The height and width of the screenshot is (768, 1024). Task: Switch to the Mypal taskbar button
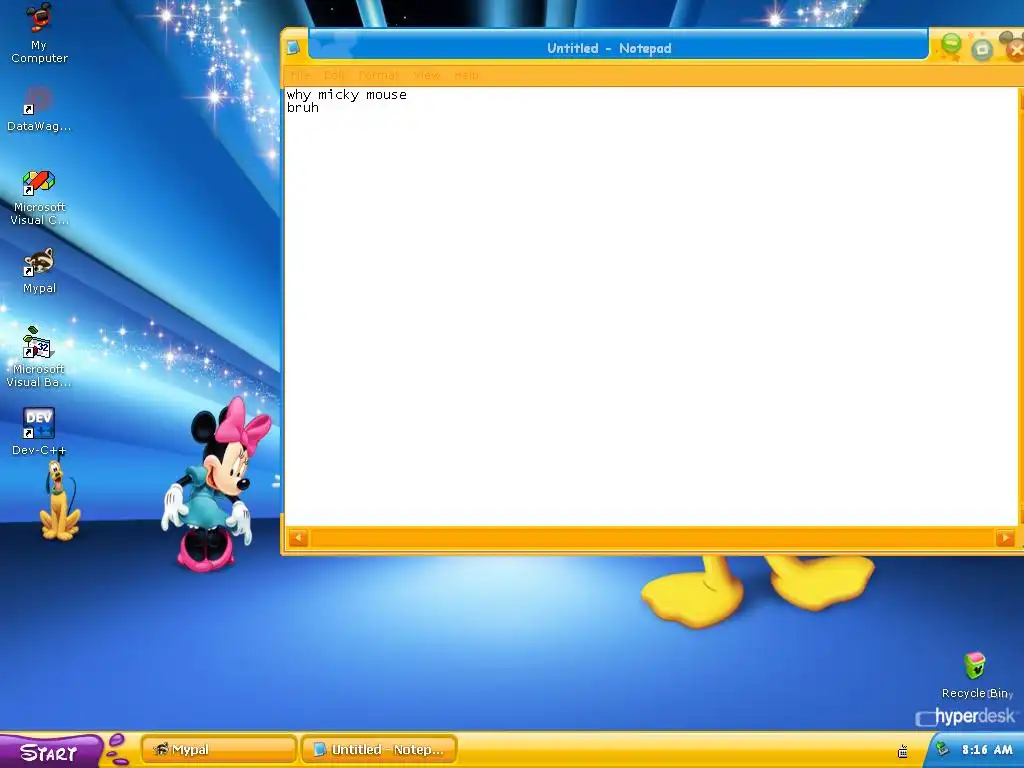tap(218, 750)
